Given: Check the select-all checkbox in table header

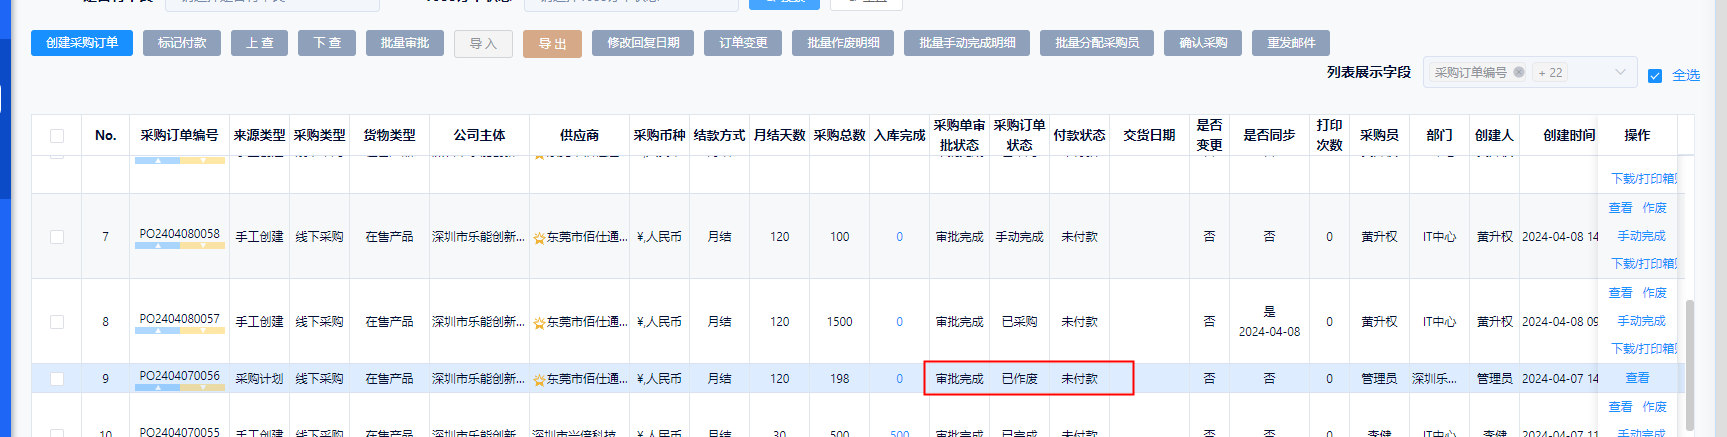Looking at the screenshot, I should pos(57,136).
